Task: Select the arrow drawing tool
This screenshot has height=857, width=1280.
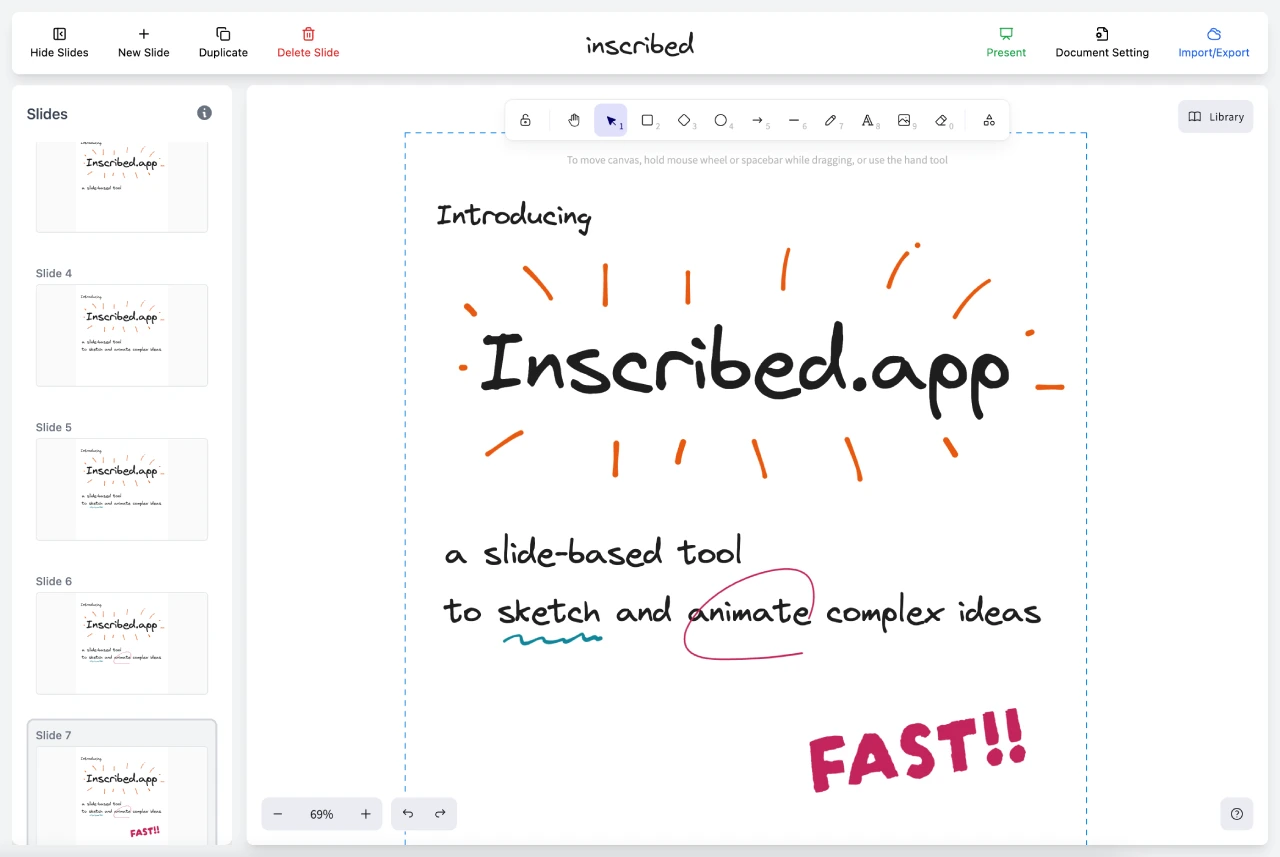Action: pos(758,121)
